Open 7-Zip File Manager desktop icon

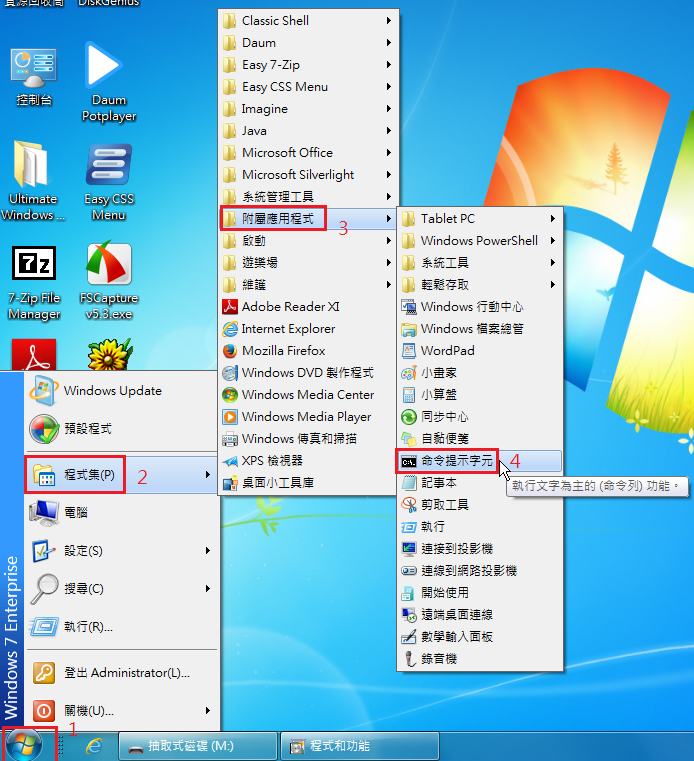[34, 282]
